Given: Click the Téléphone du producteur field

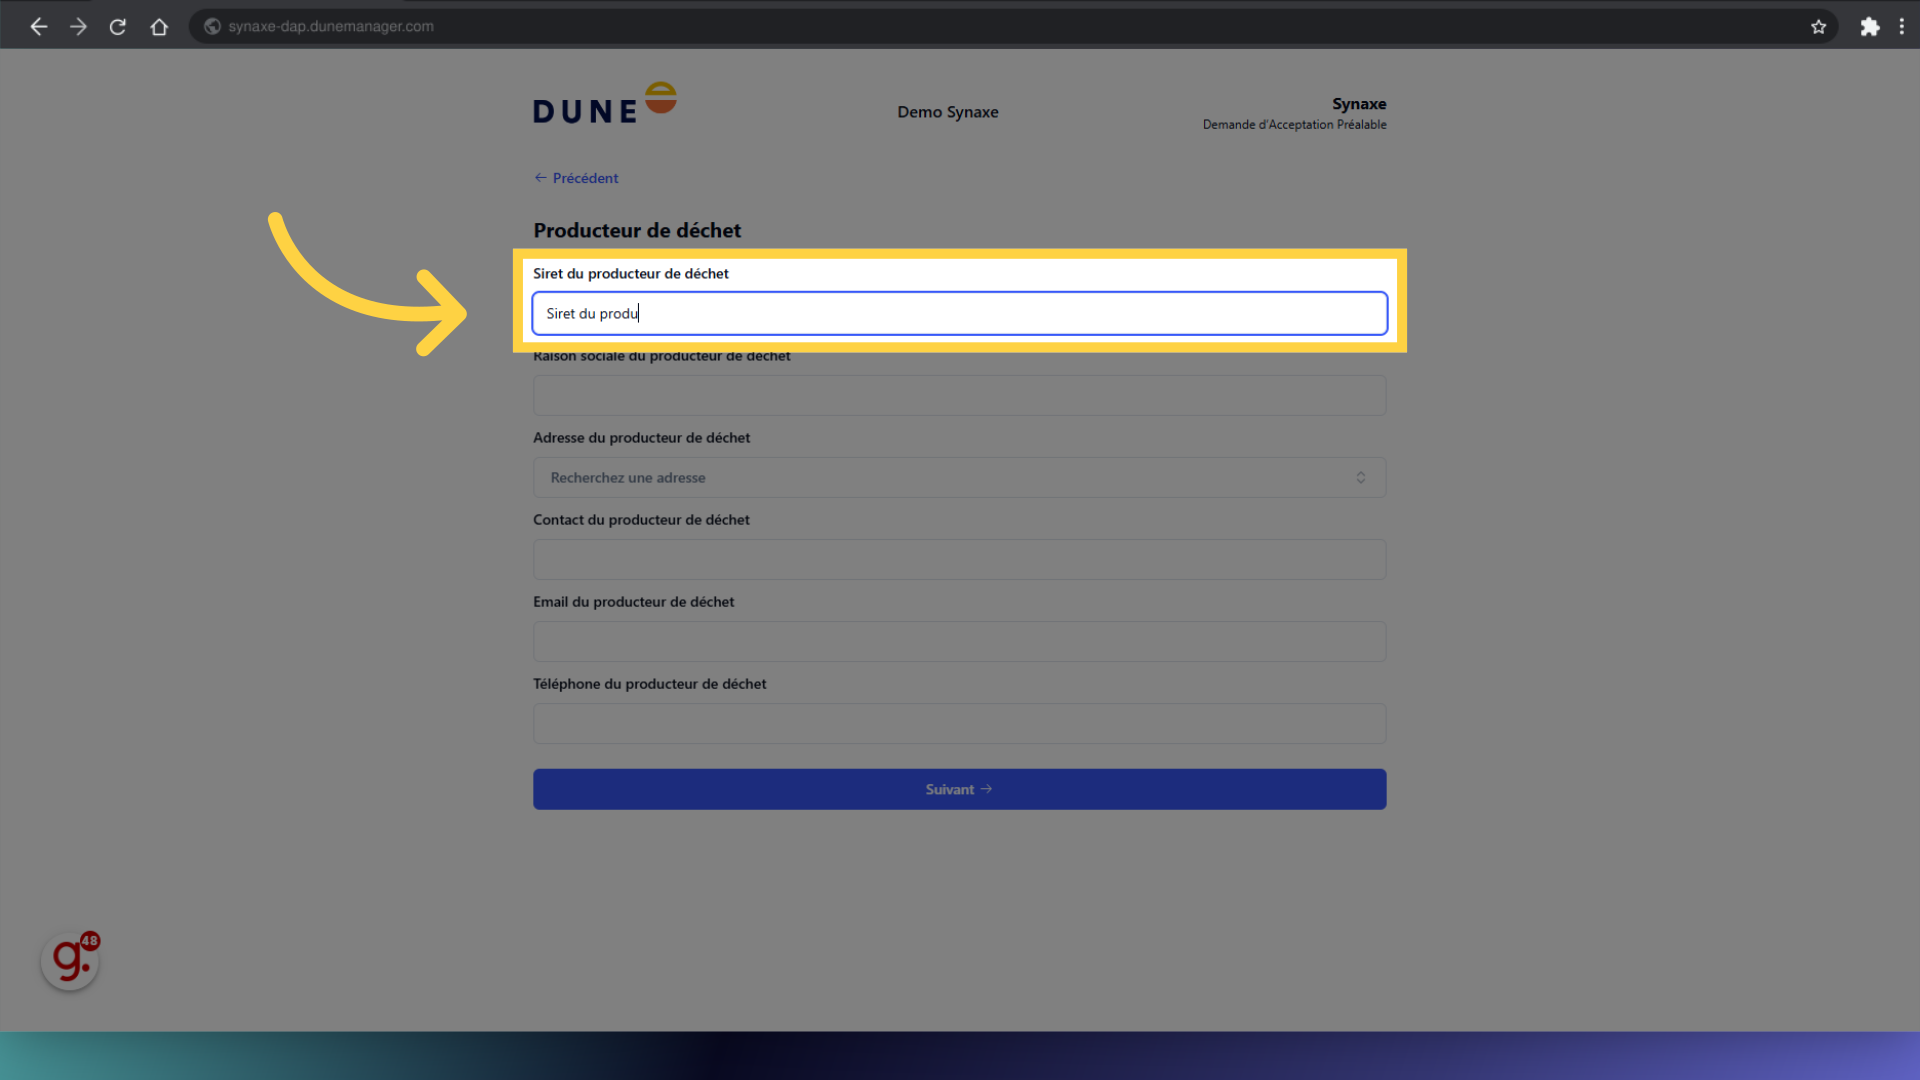Looking at the screenshot, I should [x=958, y=724].
